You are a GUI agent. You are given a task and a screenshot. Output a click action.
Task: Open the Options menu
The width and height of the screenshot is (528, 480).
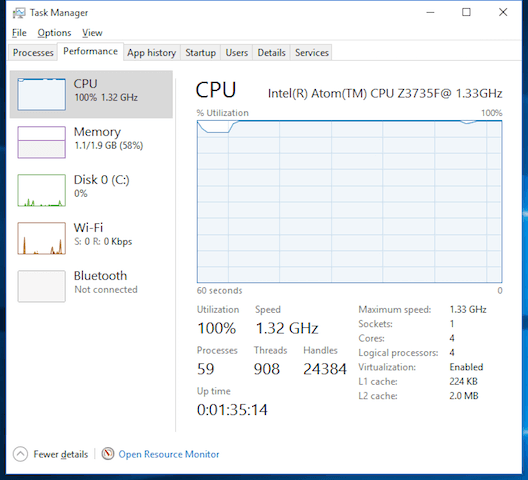pyautogui.click(x=54, y=33)
